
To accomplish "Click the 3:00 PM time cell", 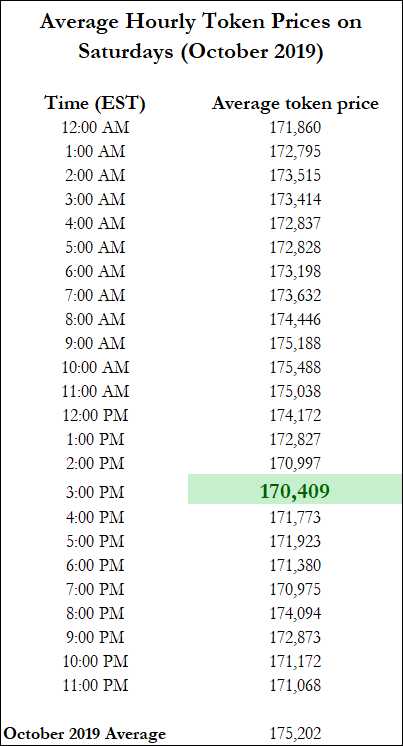I will (x=95, y=493).
